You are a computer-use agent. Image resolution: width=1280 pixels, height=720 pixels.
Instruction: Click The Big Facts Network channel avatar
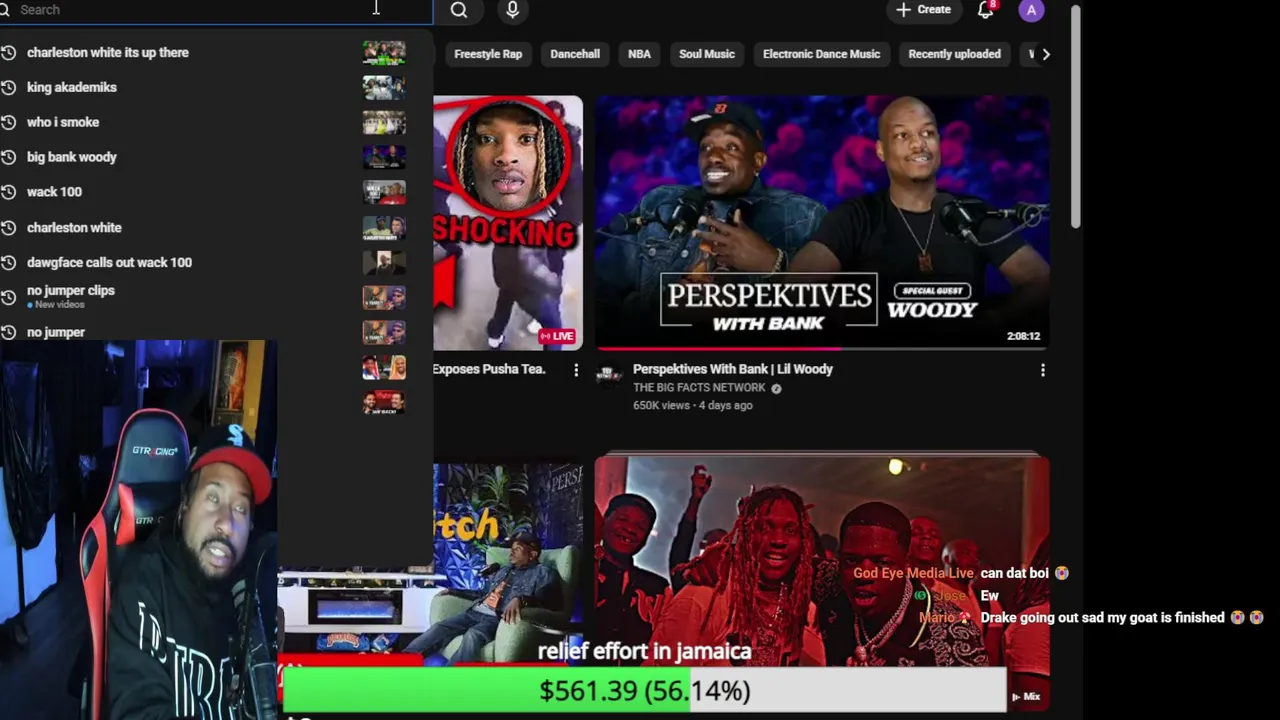pyautogui.click(x=609, y=374)
